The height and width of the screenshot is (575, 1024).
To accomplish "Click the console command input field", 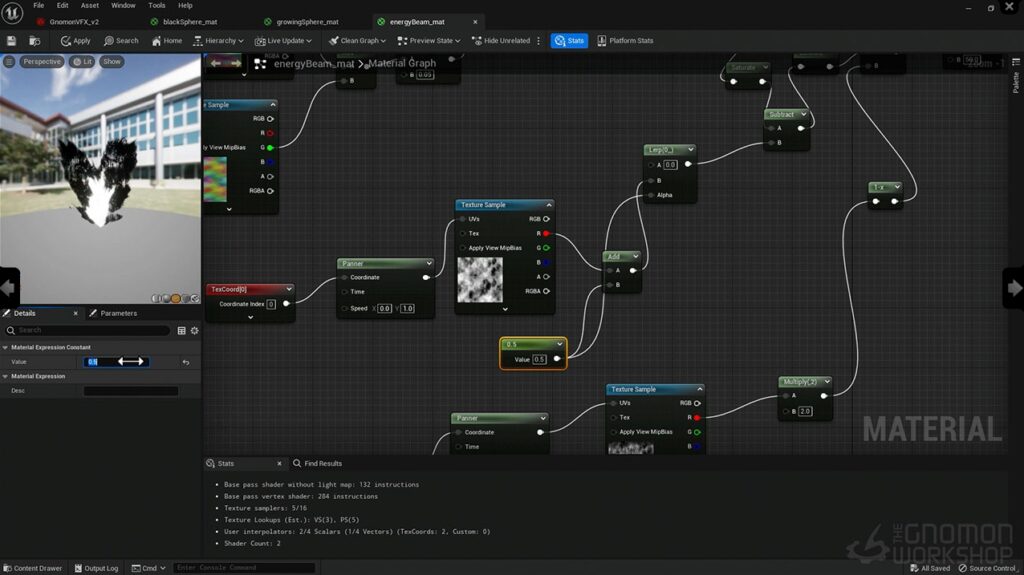I will coord(244,567).
